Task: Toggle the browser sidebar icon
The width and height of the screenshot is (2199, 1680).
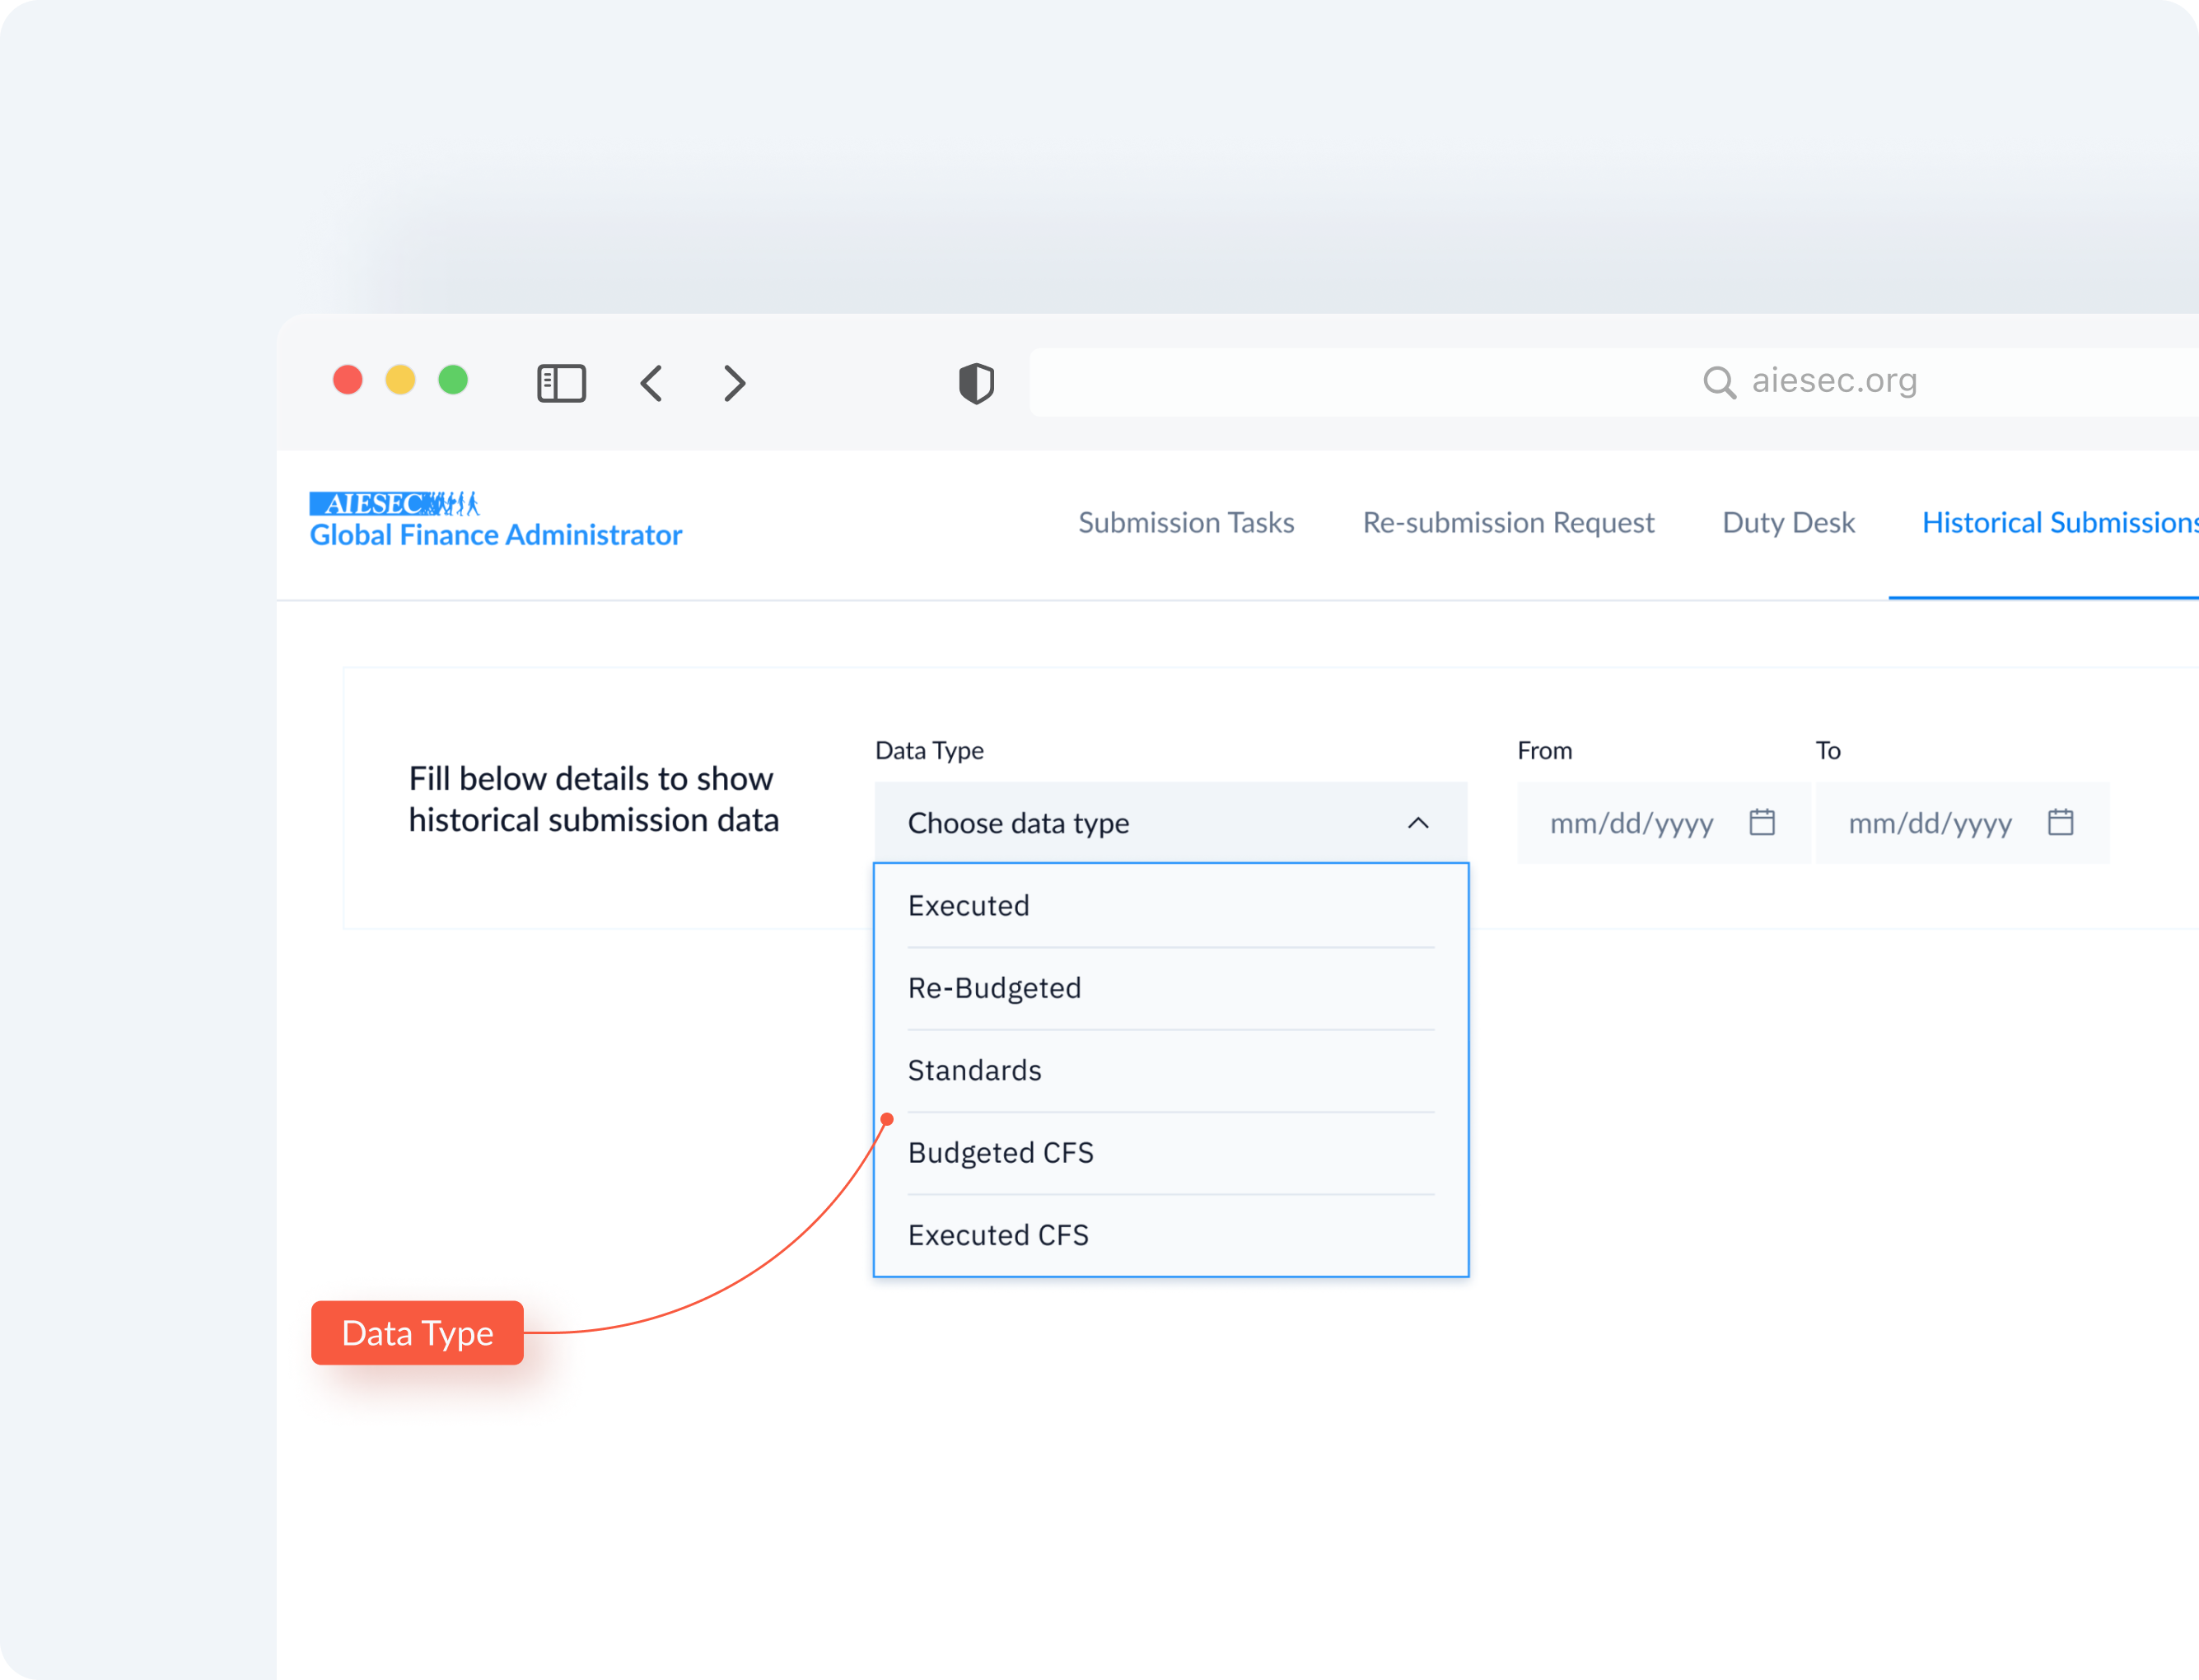Action: [x=561, y=383]
